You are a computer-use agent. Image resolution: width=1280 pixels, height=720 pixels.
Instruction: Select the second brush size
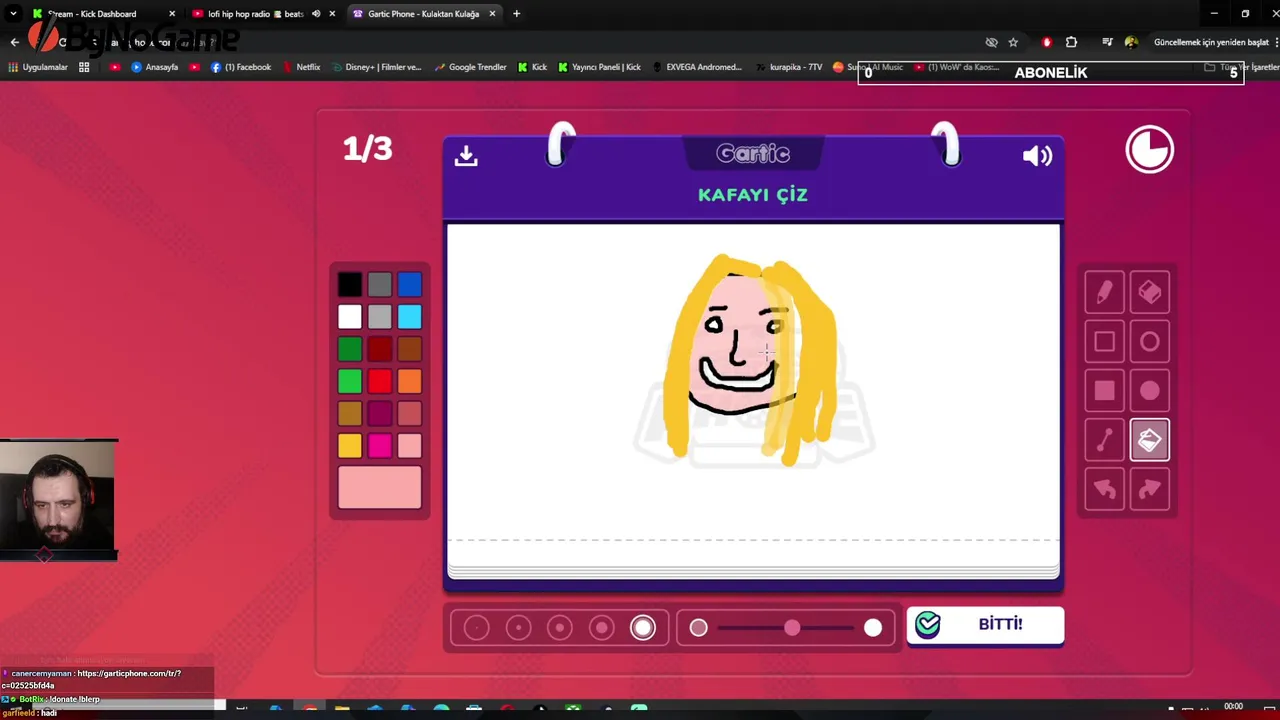(518, 627)
